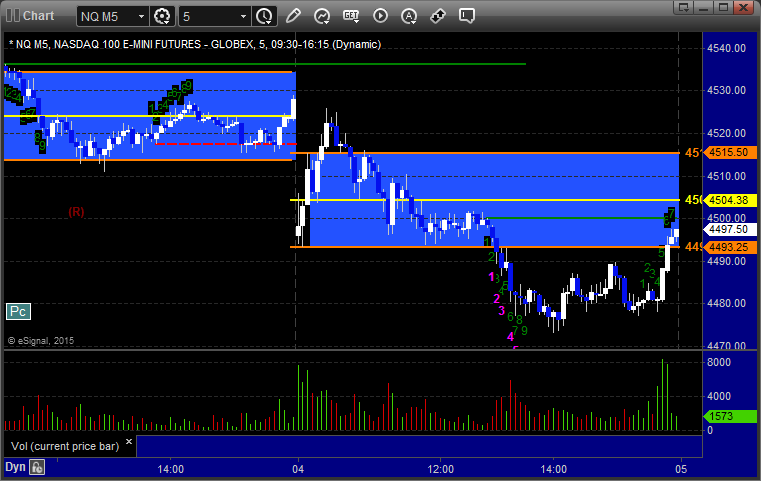
Task: Click the 4493.25 orange price marker
Action: click(729, 247)
